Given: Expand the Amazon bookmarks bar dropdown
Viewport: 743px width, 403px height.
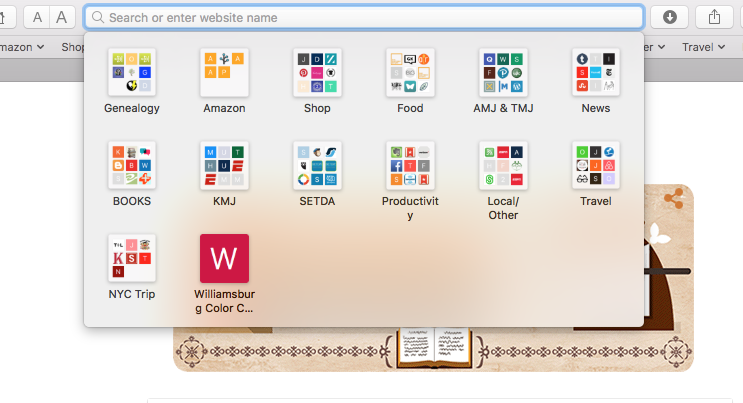Looking at the screenshot, I should pos(22,47).
